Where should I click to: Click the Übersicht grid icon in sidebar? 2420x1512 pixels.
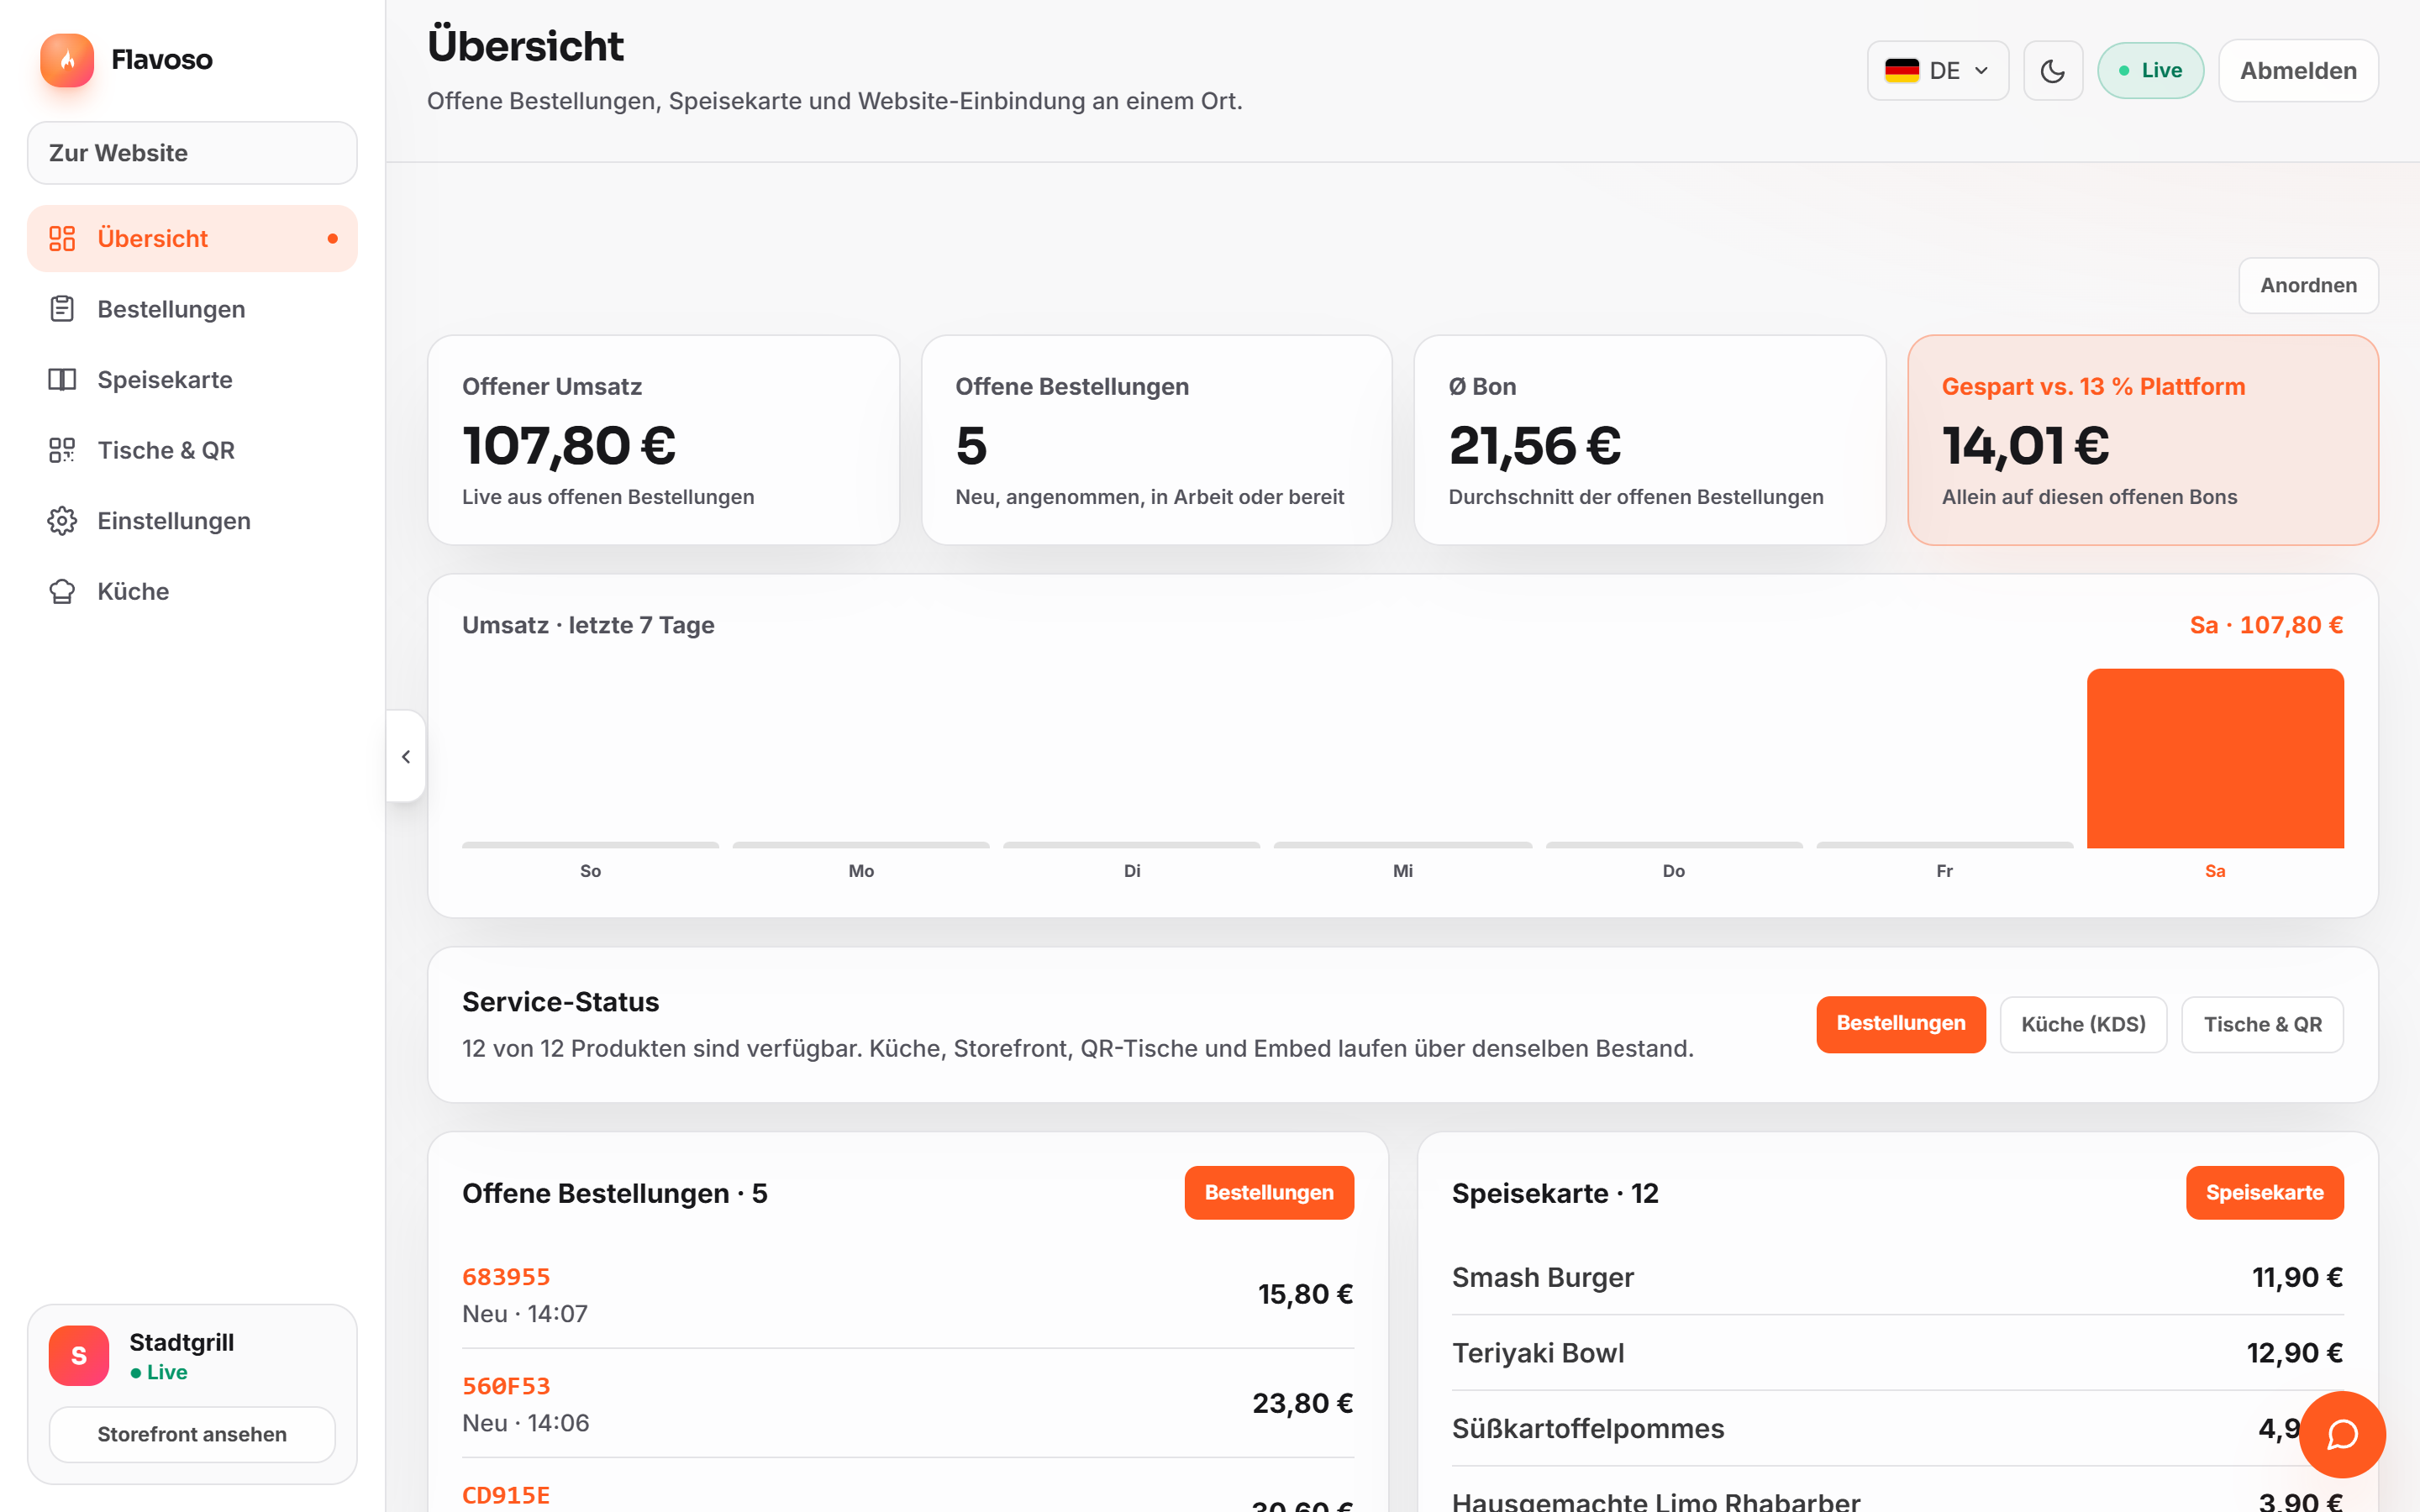(x=62, y=238)
